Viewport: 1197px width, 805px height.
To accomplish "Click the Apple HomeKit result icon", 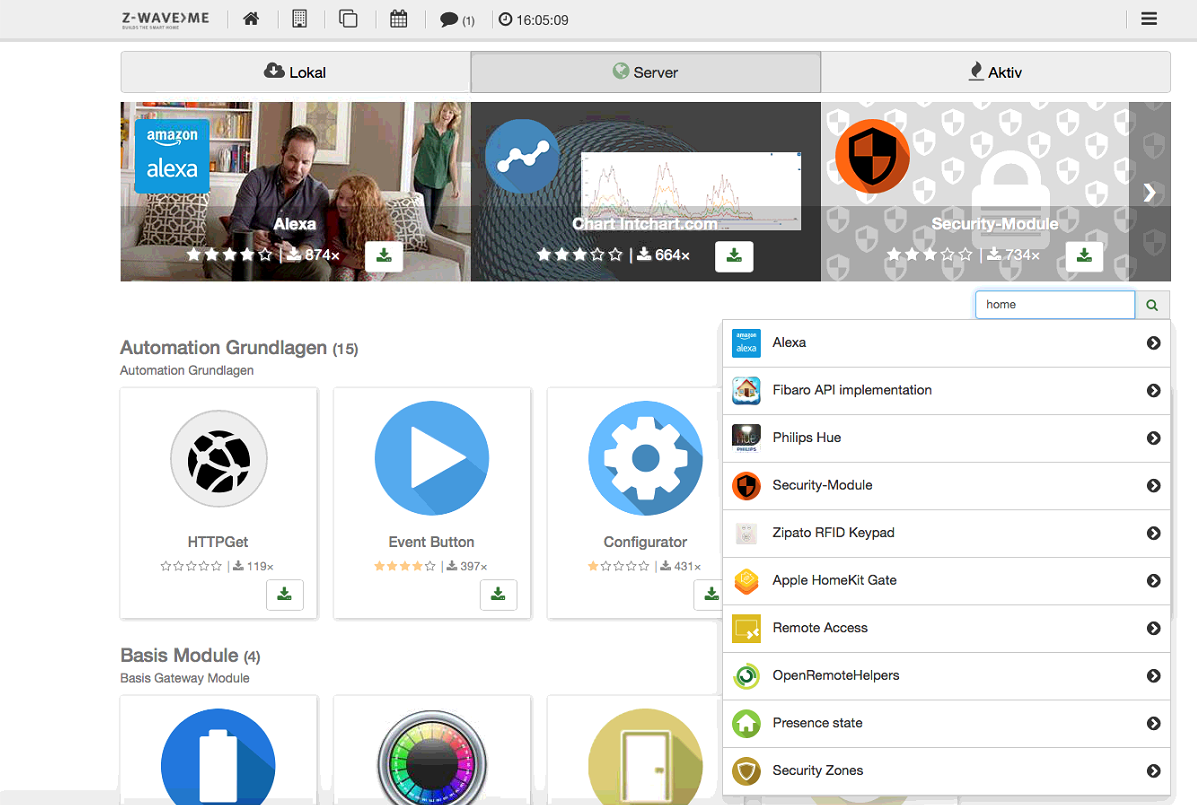I will [746, 581].
